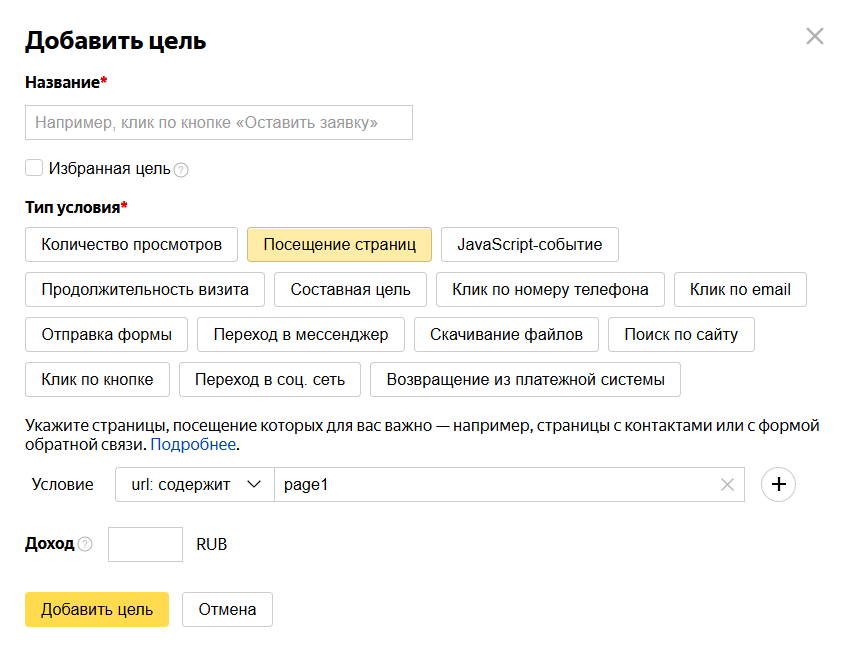Pick the Составная цель condition type
The height and width of the screenshot is (652, 850).
pyautogui.click(x=350, y=290)
